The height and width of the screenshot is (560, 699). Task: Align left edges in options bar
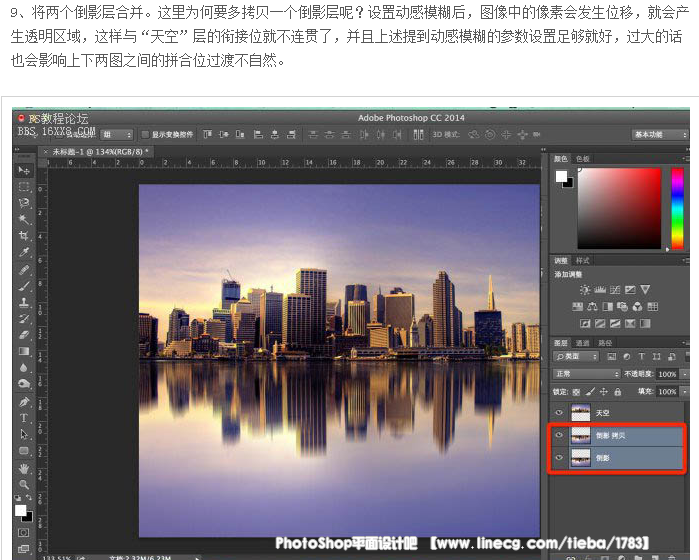pos(258,134)
